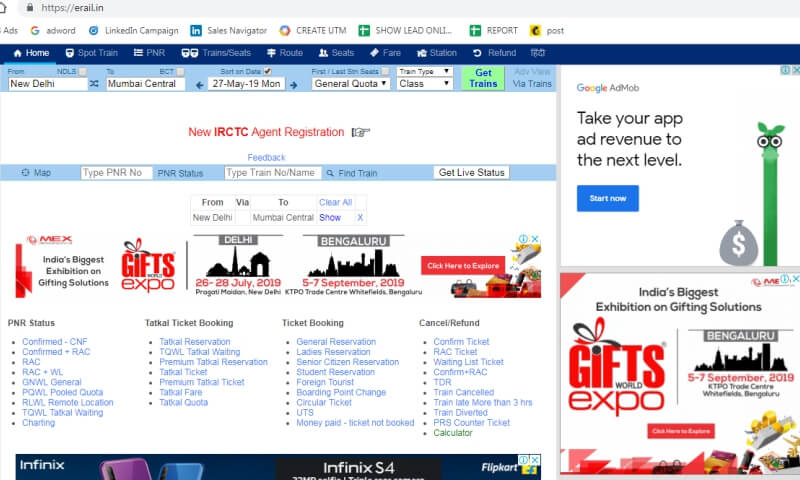Open Charting link
Screen dimensions: 800x480
[38, 423]
